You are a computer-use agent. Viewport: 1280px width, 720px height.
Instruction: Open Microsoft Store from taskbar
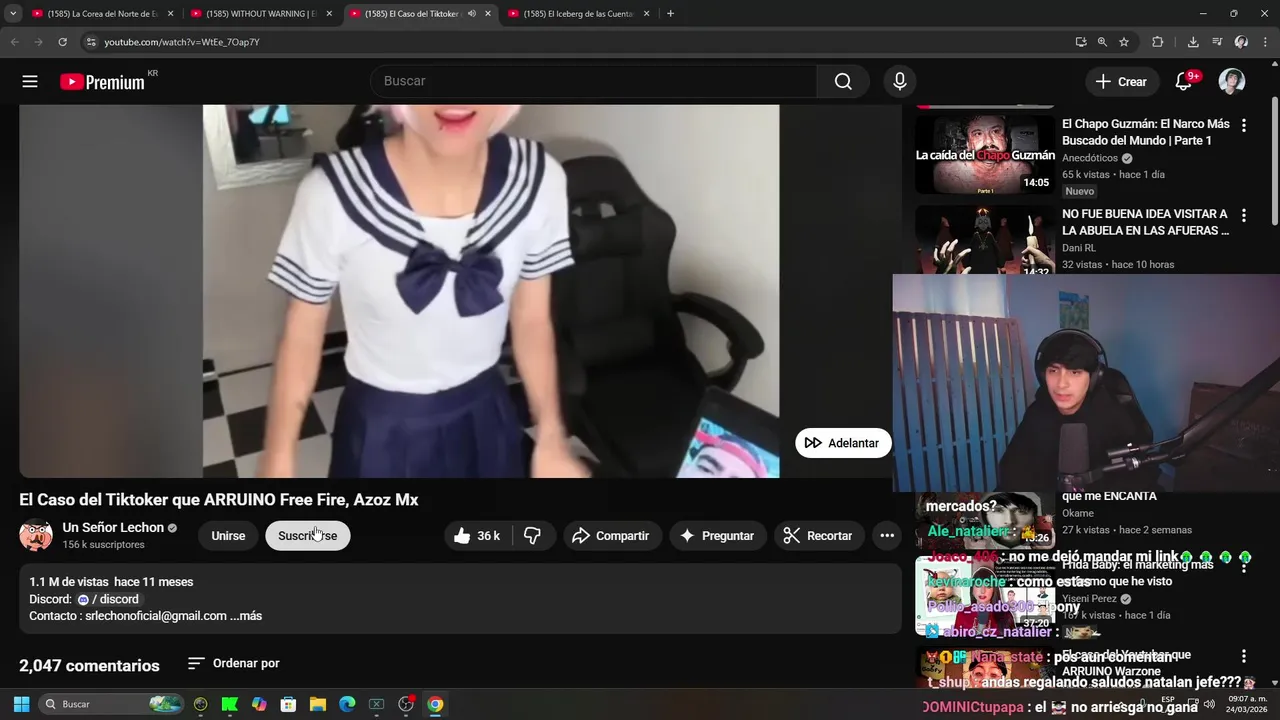point(288,704)
